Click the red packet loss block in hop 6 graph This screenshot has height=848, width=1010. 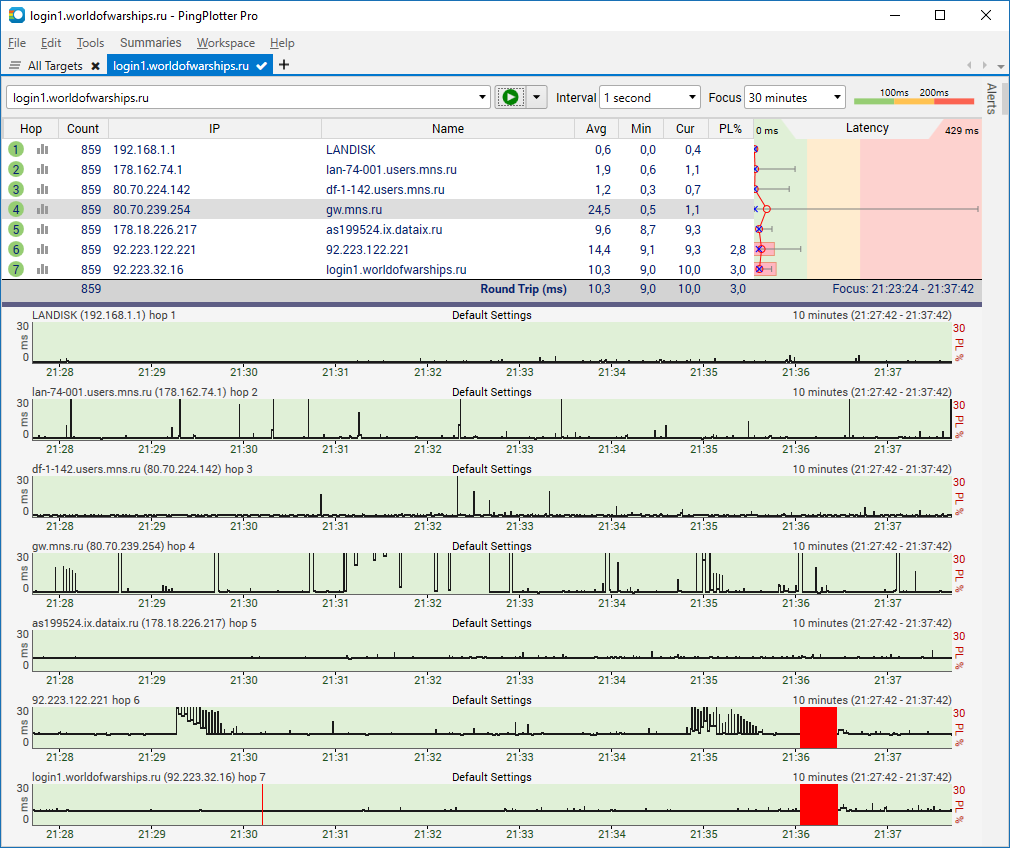click(x=818, y=728)
